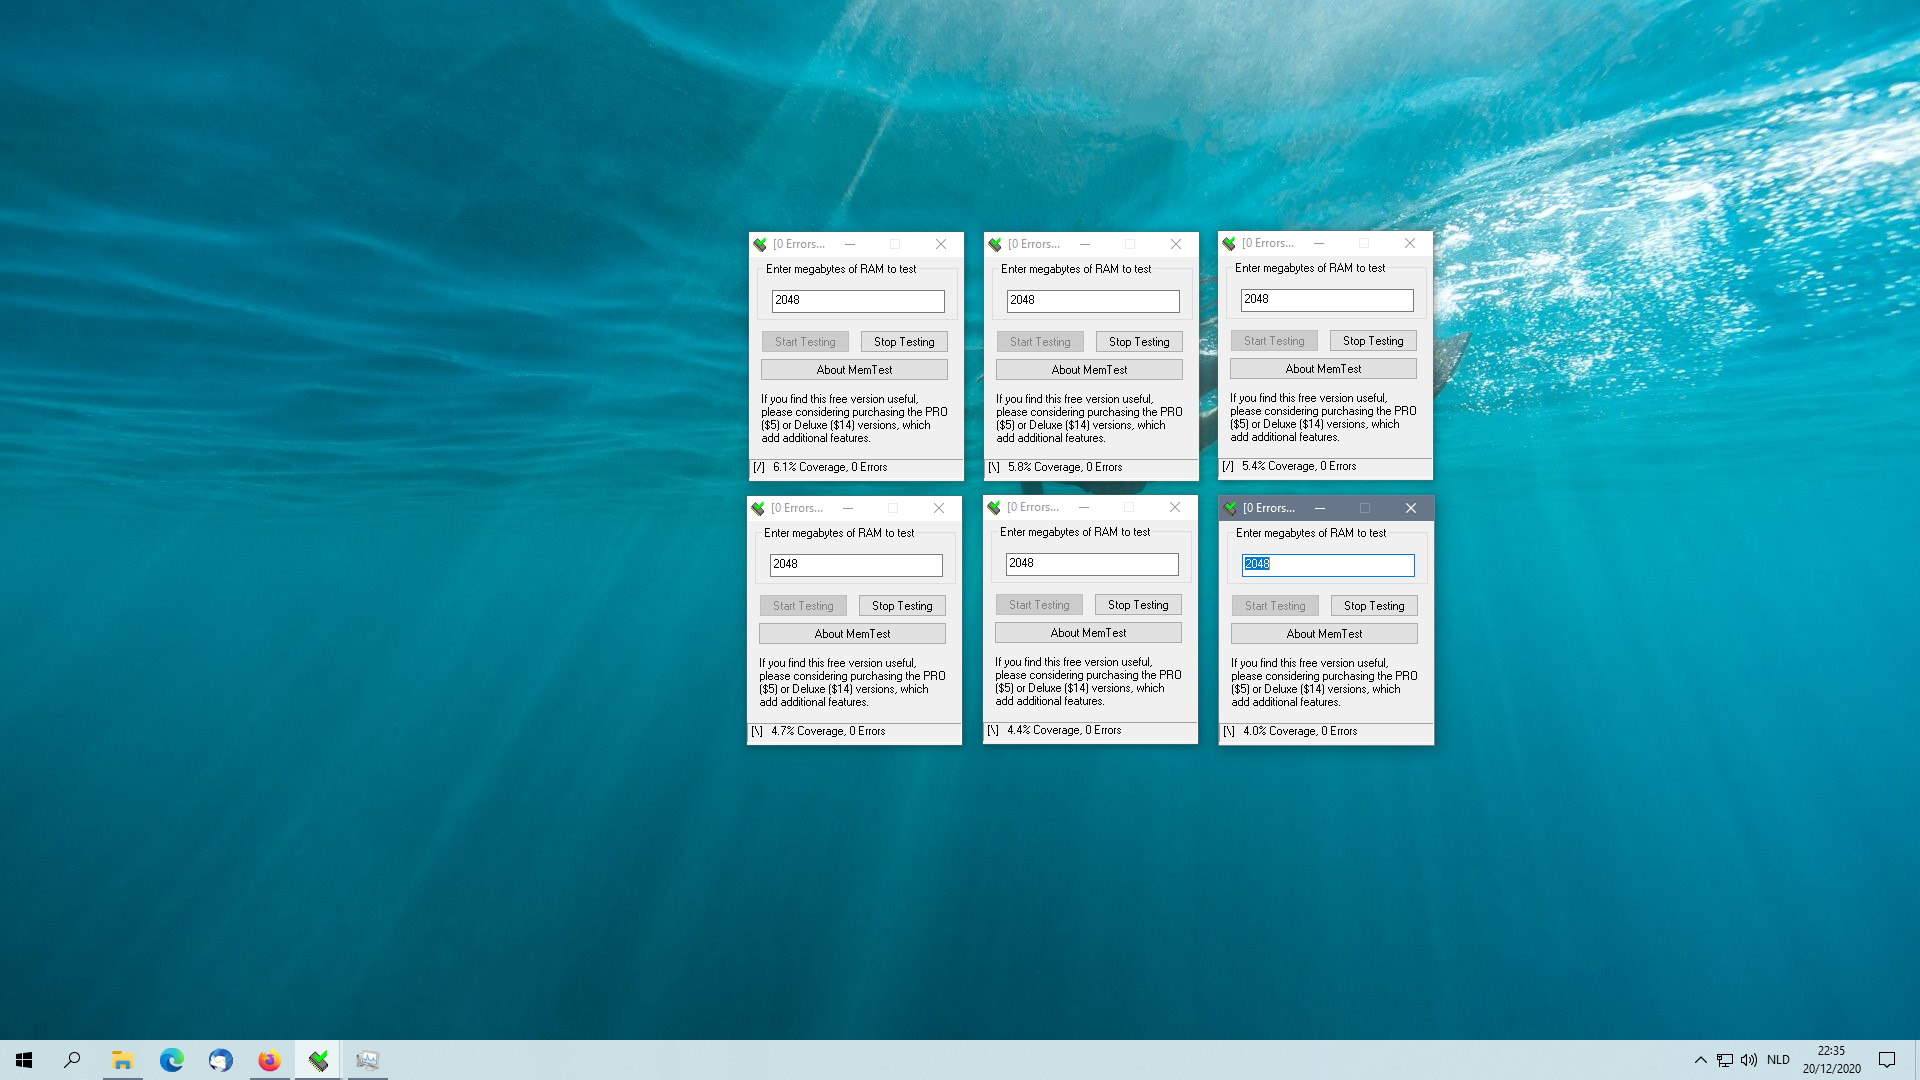
Task: Click RAM megabytes field in 6.1% window
Action: point(858,301)
